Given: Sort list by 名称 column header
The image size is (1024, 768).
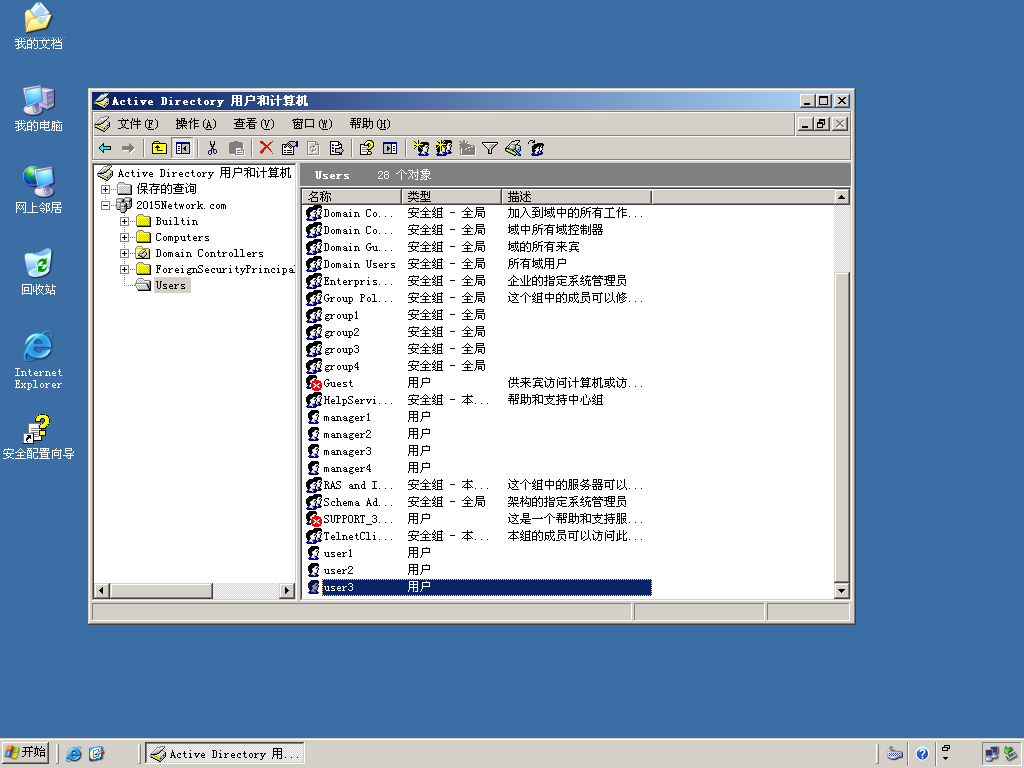Looking at the screenshot, I should coord(351,197).
